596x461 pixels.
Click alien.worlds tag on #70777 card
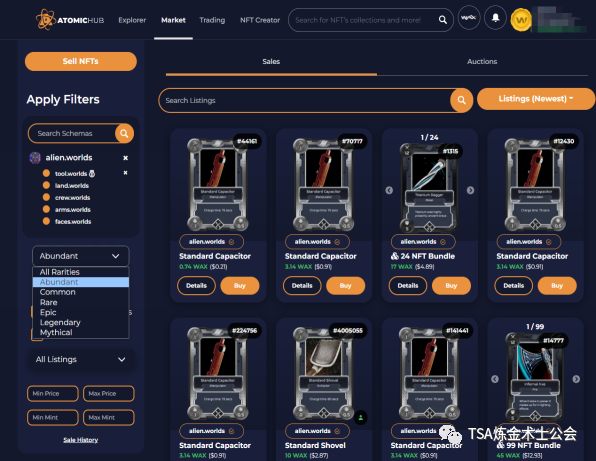point(317,242)
